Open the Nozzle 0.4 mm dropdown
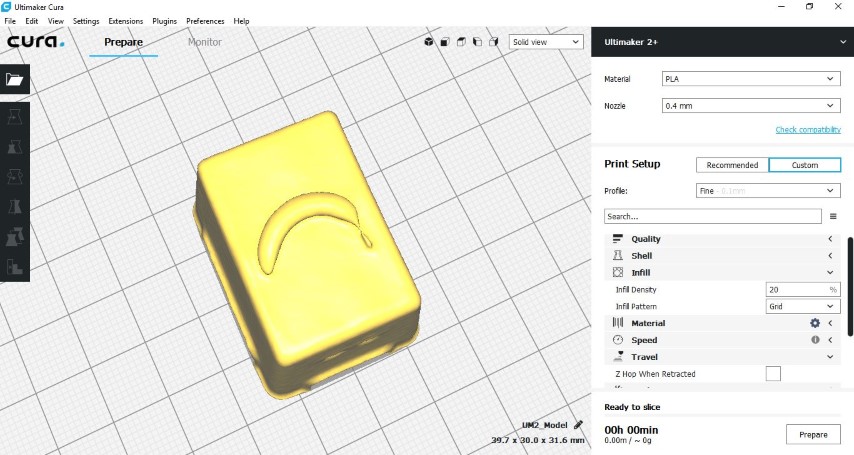This screenshot has width=854, height=455. coord(751,106)
